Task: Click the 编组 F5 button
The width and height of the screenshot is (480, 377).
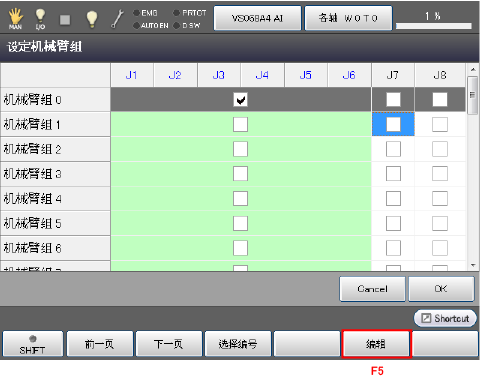Action: point(376,344)
